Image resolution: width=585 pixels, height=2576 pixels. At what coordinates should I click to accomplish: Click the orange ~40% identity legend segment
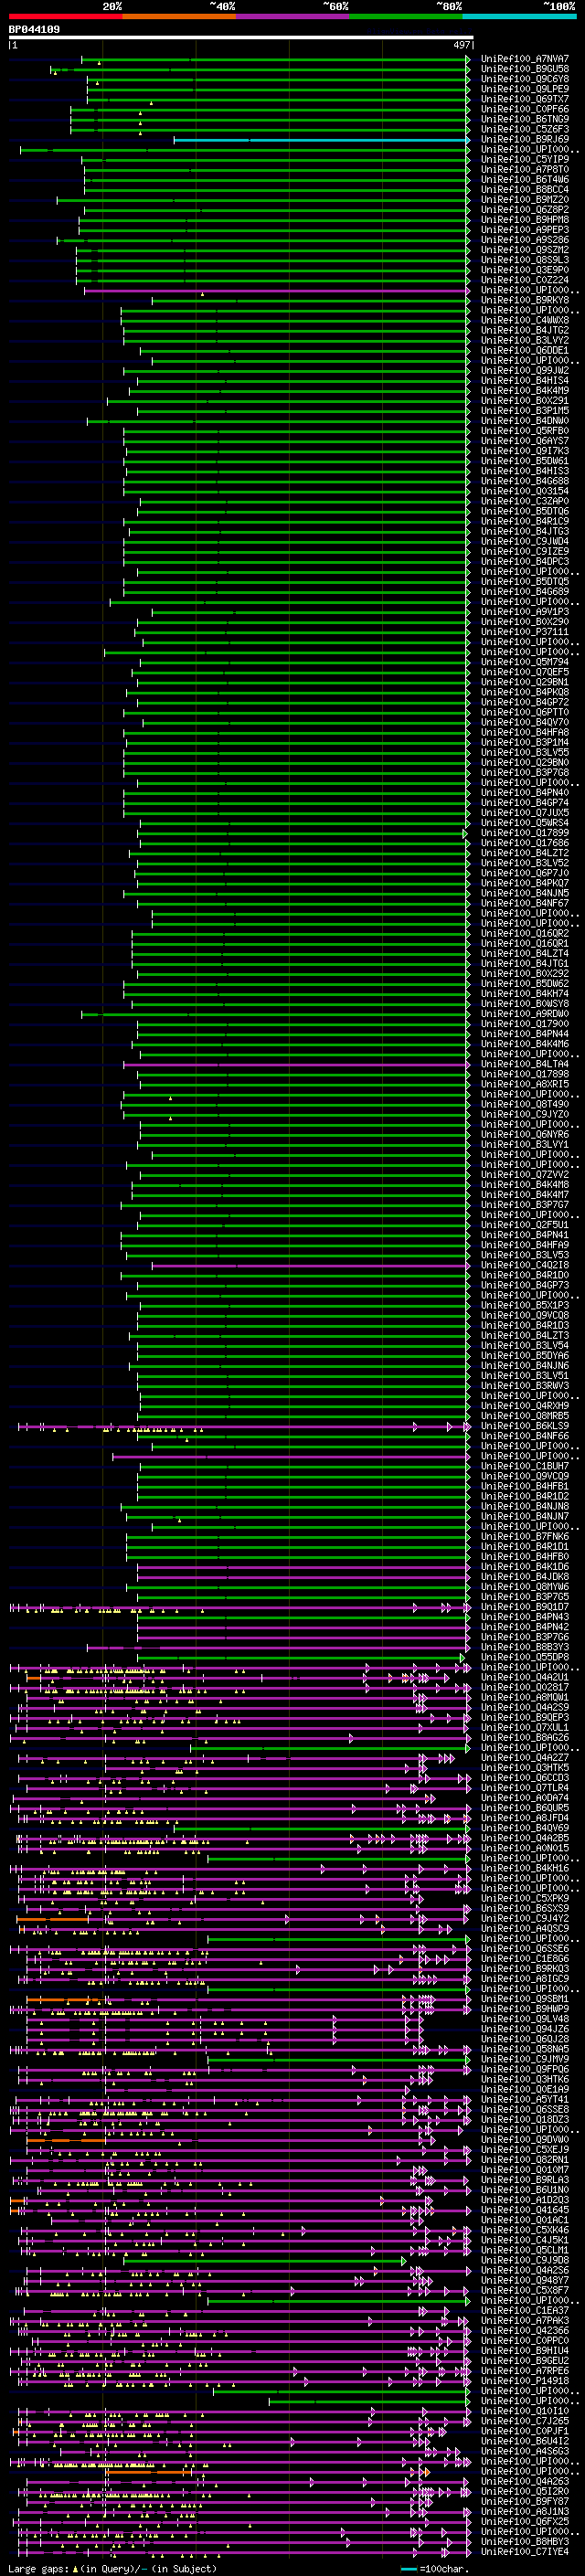(x=179, y=17)
